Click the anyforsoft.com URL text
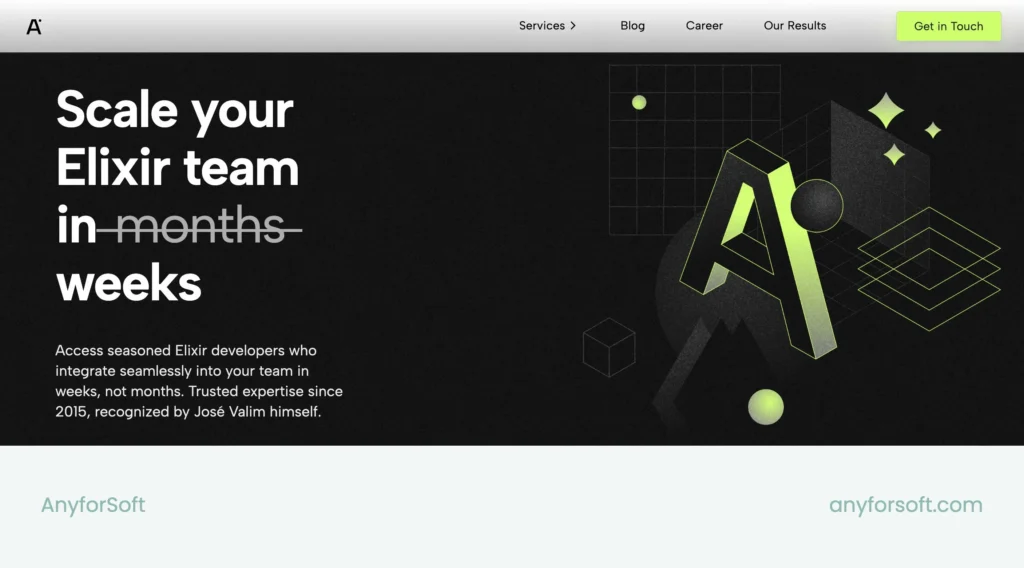 tap(905, 505)
